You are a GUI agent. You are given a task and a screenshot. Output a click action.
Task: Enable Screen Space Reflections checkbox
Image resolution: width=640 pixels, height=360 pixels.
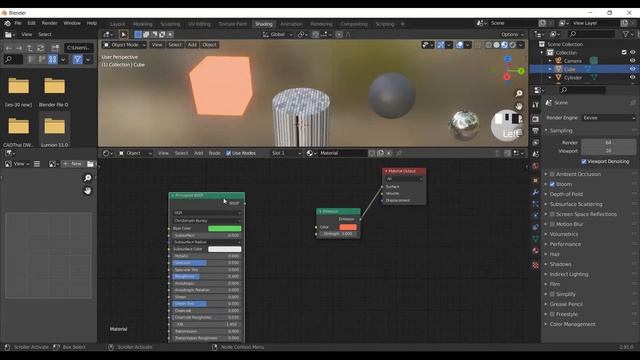point(552,214)
